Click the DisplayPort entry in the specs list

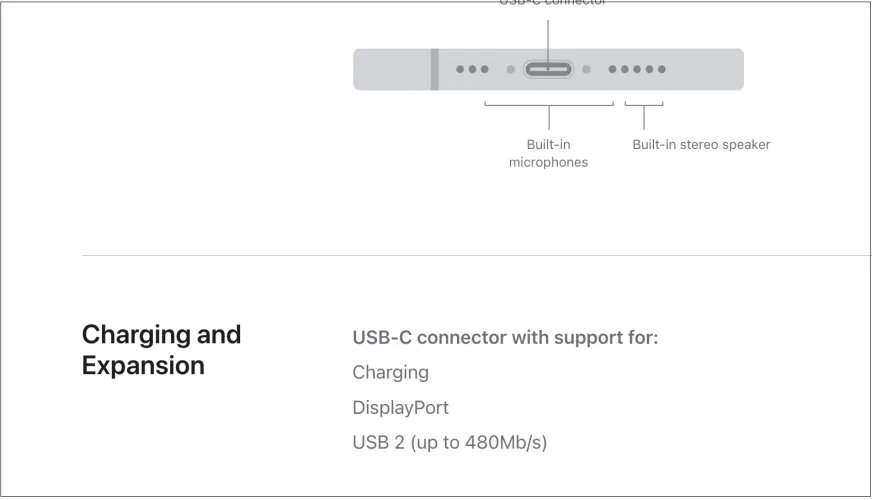(x=401, y=408)
